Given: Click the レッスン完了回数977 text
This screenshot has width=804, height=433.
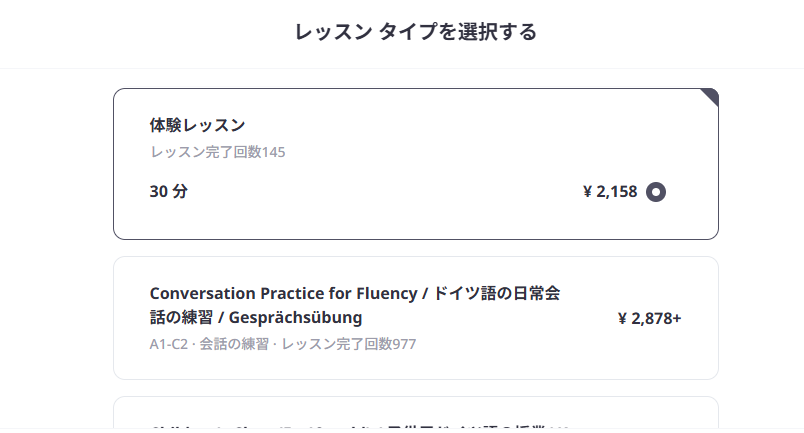Looking at the screenshot, I should [349, 344].
